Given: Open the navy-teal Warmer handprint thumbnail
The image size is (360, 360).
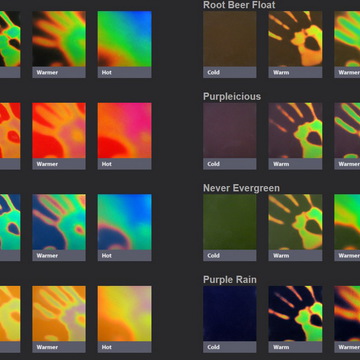Looking at the screenshot, I should [59, 222].
